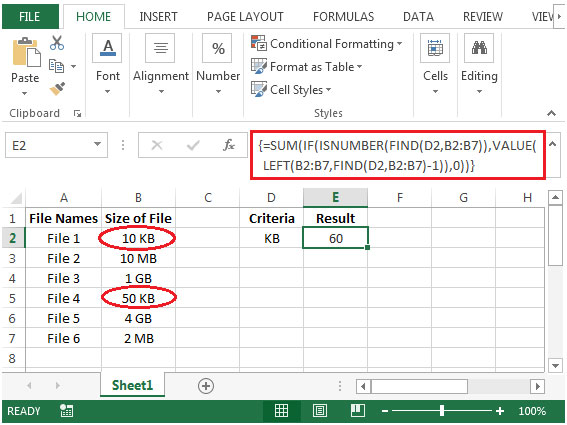Click the Select All corner triangle

pos(16,198)
